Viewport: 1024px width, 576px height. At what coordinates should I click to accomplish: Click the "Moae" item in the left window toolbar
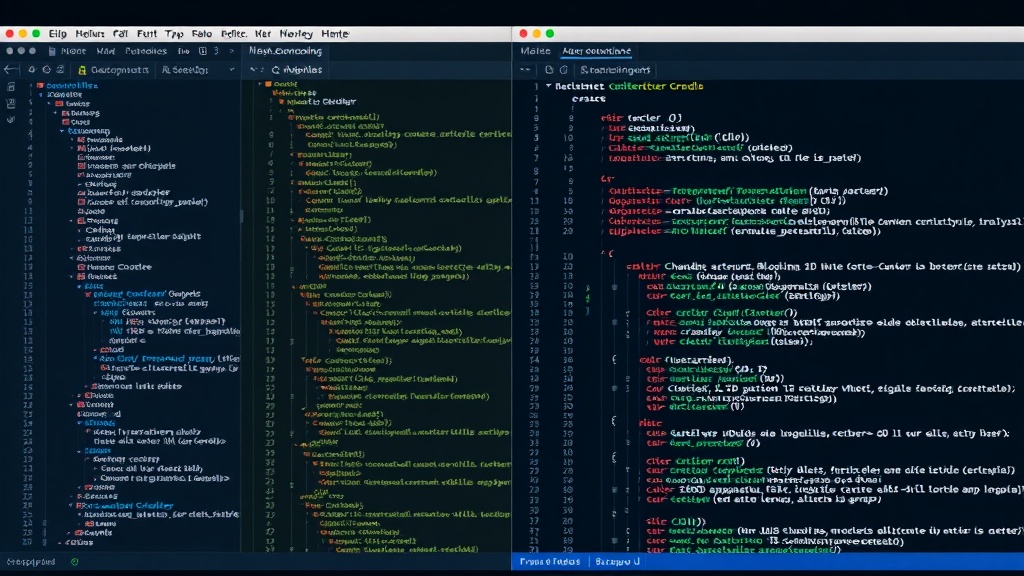click(x=73, y=51)
